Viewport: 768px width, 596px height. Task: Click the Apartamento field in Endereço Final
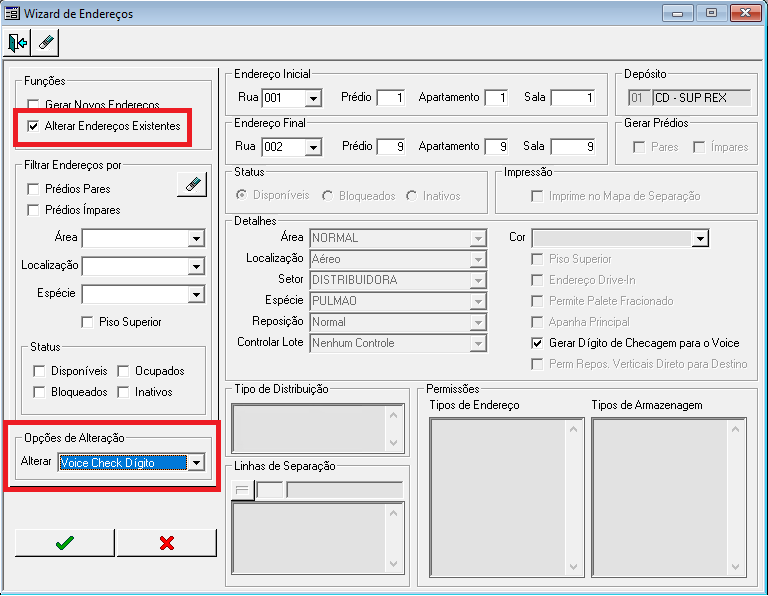[x=496, y=147]
